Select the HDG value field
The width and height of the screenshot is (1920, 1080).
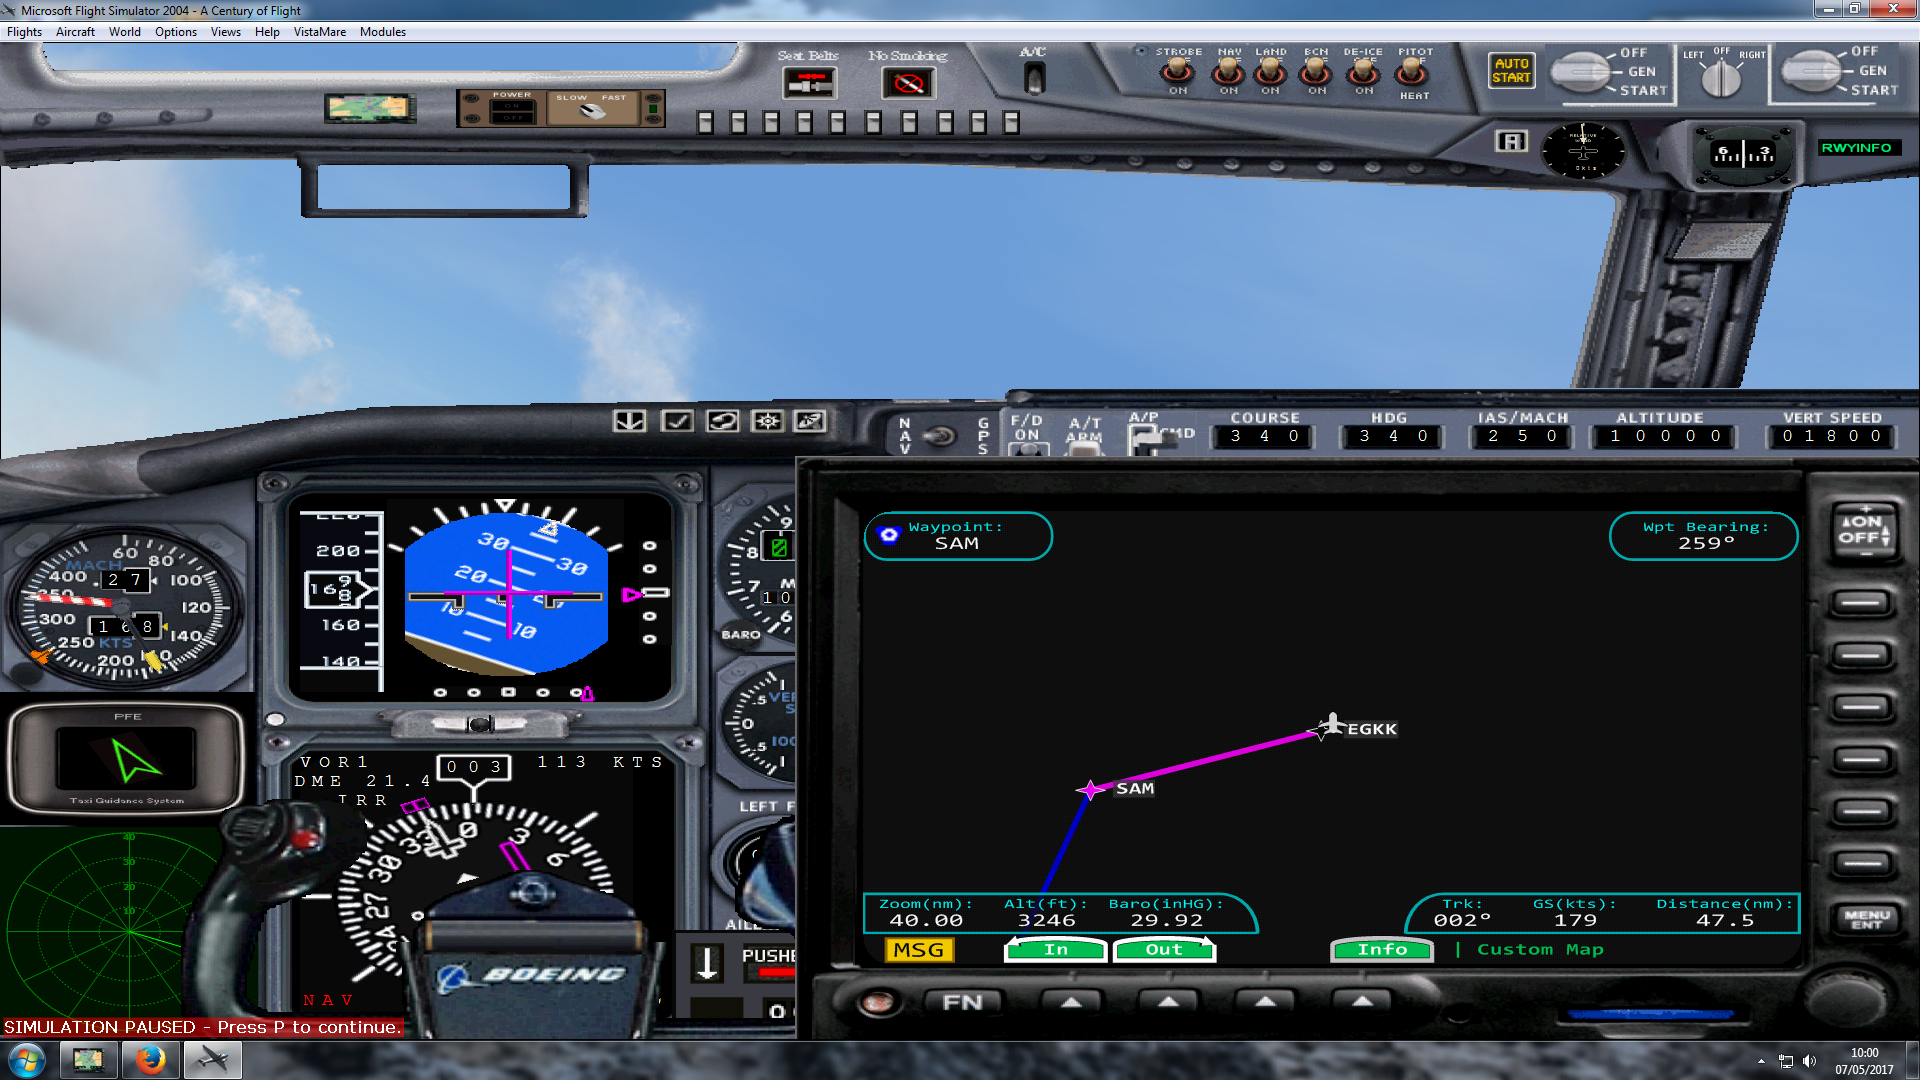click(1387, 436)
